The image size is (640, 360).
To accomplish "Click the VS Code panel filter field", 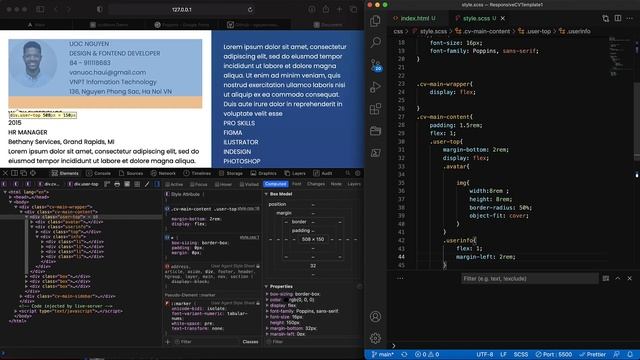I will click(x=529, y=278).
